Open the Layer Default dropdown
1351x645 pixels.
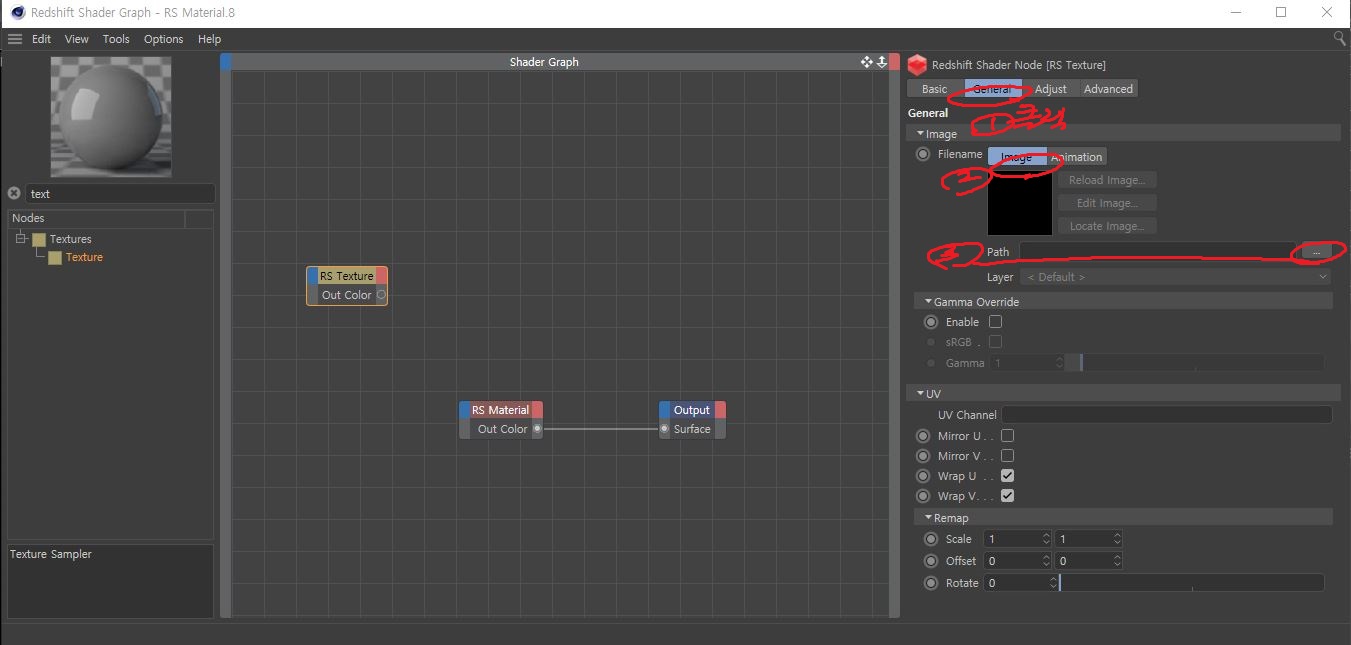coord(1175,277)
